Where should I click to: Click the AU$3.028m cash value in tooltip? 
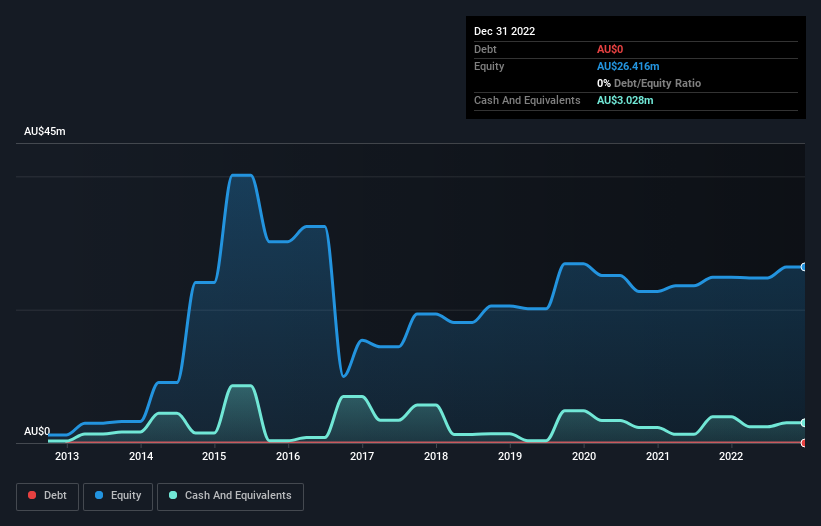click(625, 100)
